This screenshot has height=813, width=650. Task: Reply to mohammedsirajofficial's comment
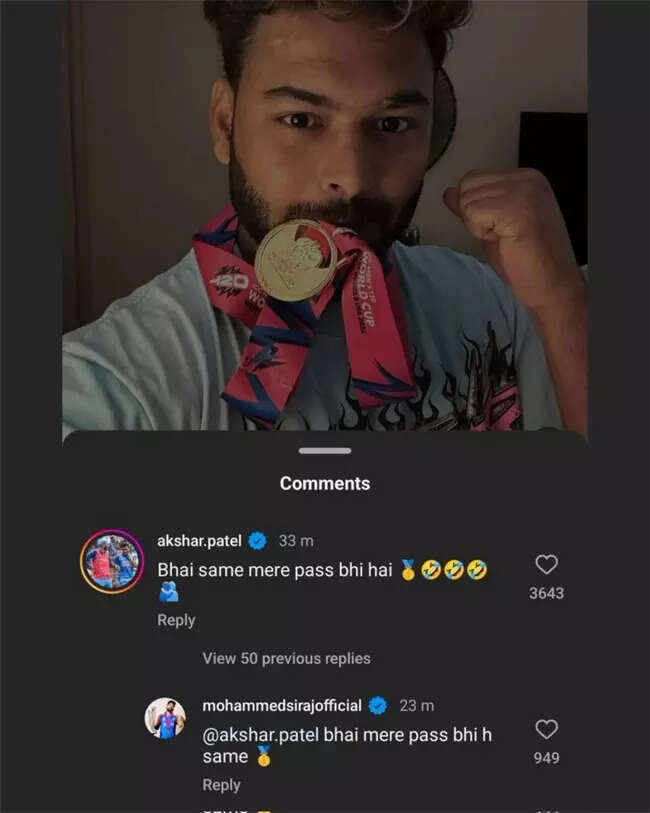[221, 785]
